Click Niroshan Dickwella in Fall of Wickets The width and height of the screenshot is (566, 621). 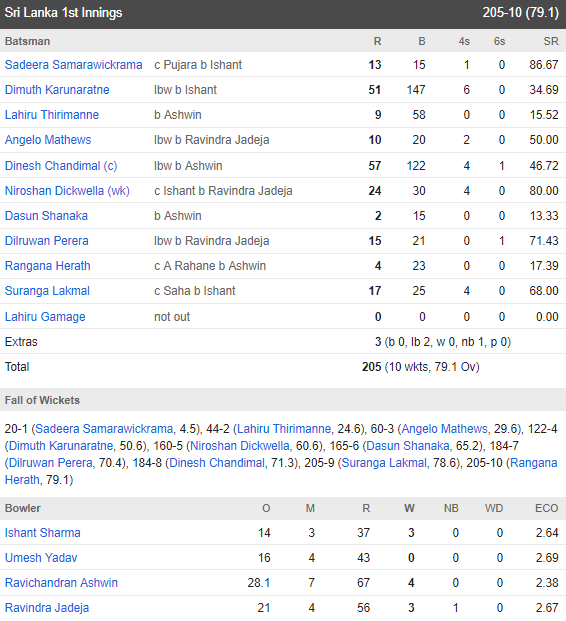(240, 446)
